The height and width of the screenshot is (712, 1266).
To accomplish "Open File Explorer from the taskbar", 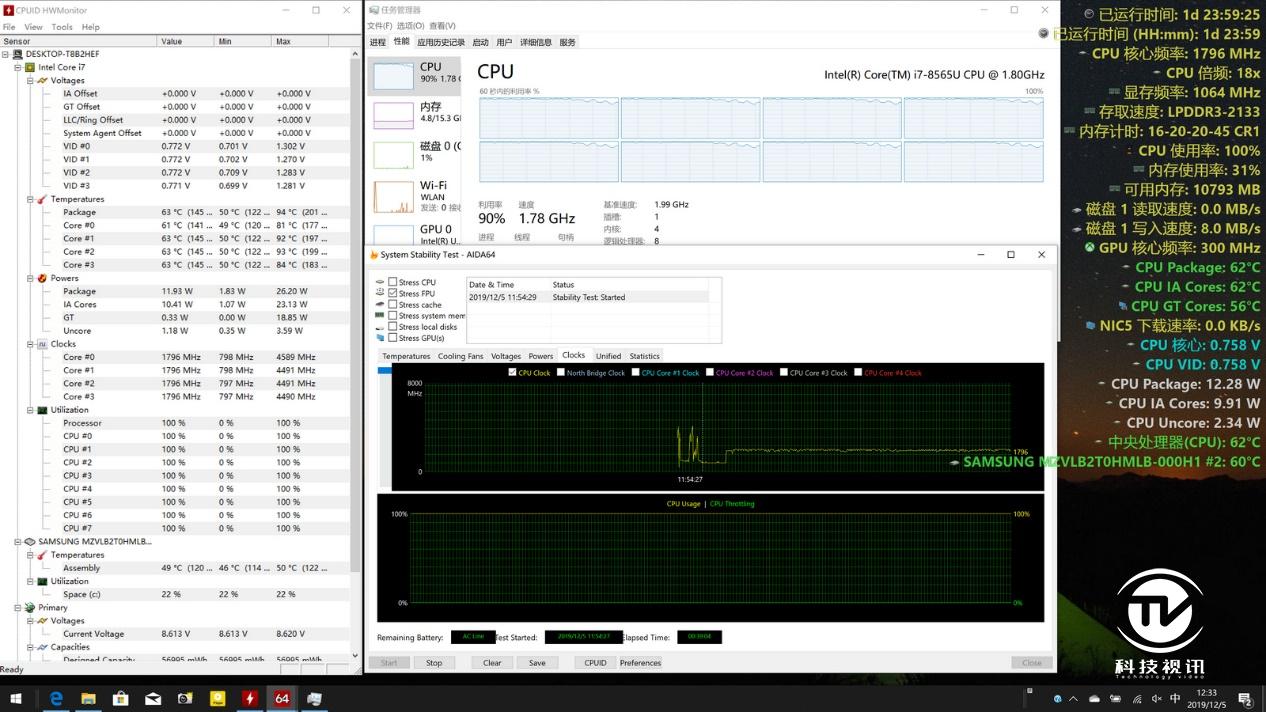I will pyautogui.click(x=88, y=698).
